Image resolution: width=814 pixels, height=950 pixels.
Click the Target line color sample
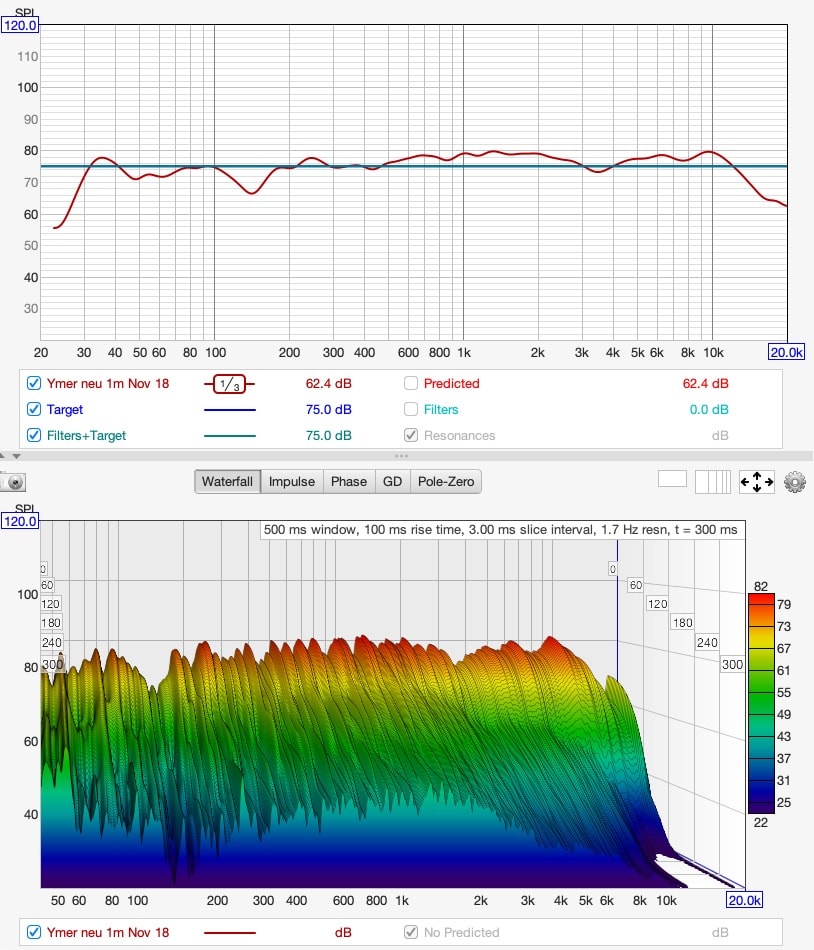pyautogui.click(x=229, y=409)
